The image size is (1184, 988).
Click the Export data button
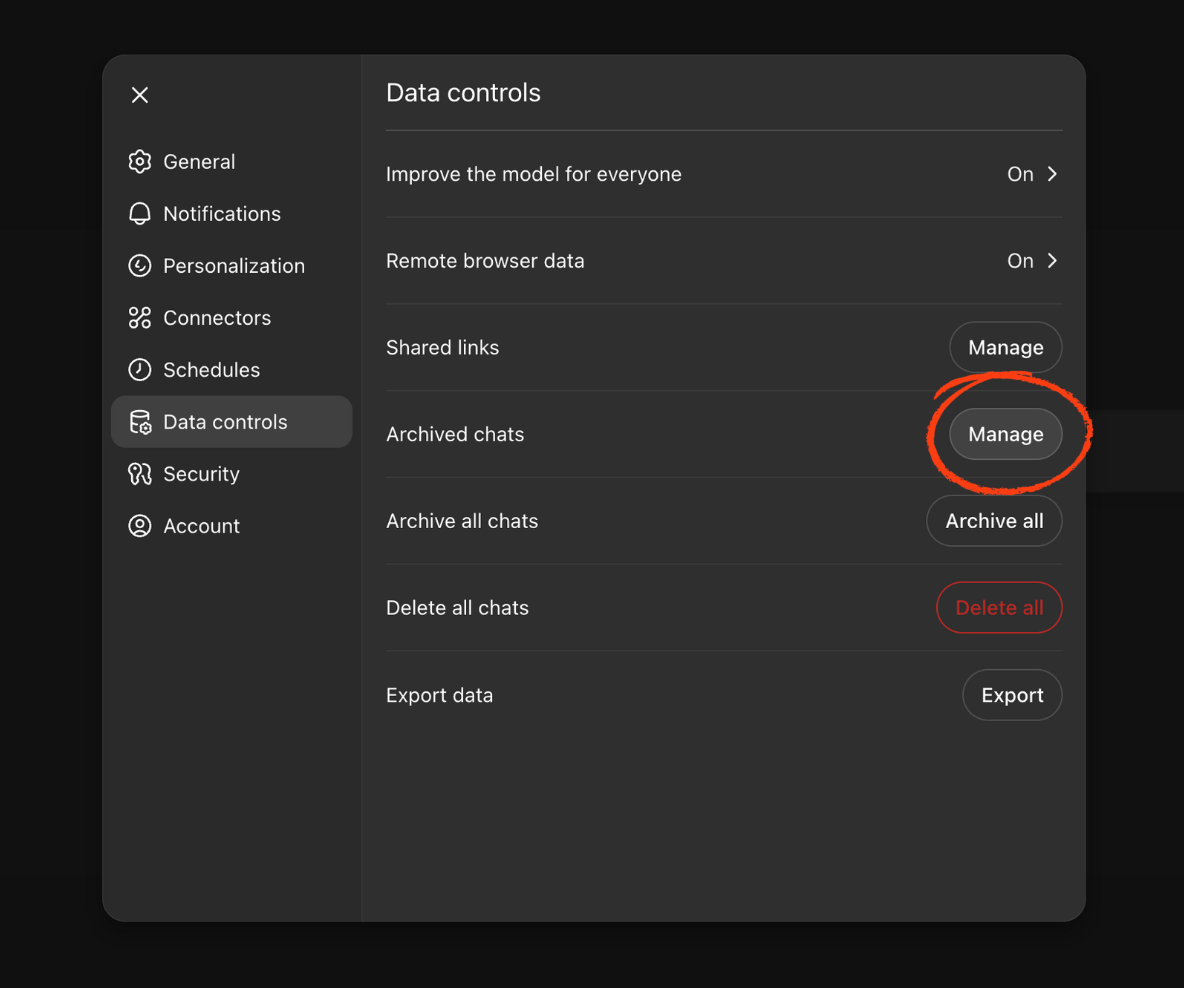coord(1012,694)
